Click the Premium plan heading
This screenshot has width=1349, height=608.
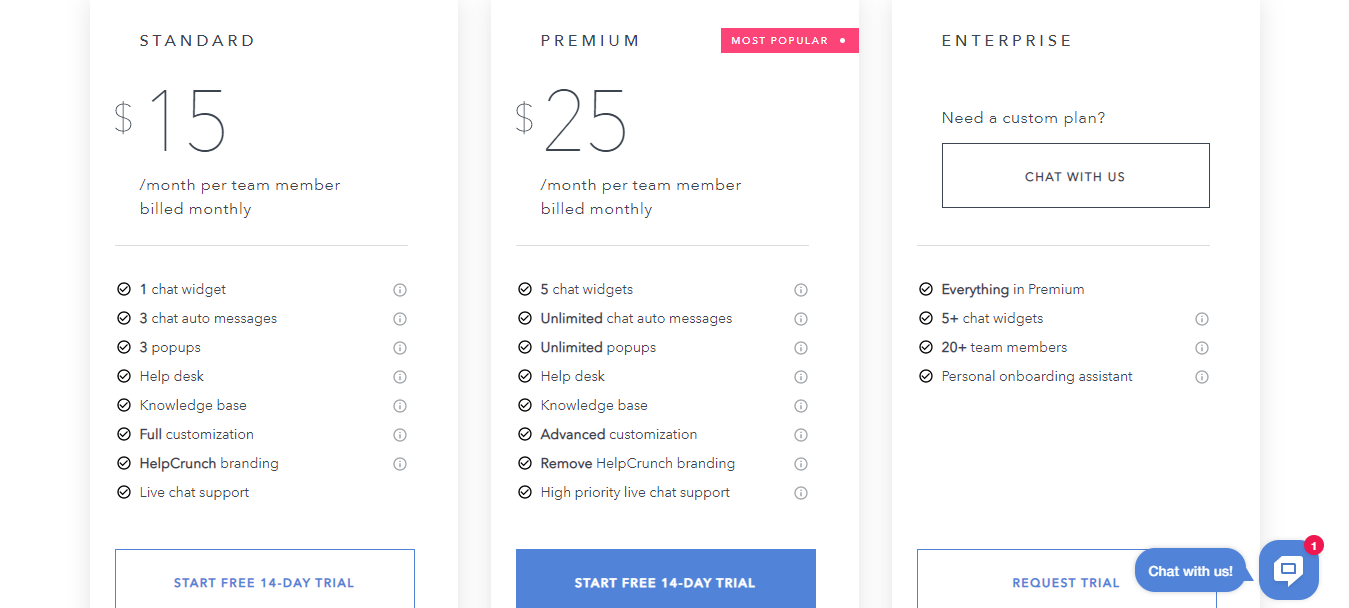pos(589,40)
